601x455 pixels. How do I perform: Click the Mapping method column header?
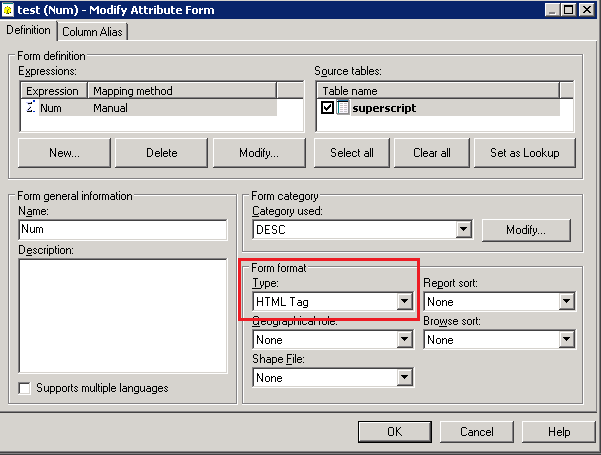coord(182,91)
